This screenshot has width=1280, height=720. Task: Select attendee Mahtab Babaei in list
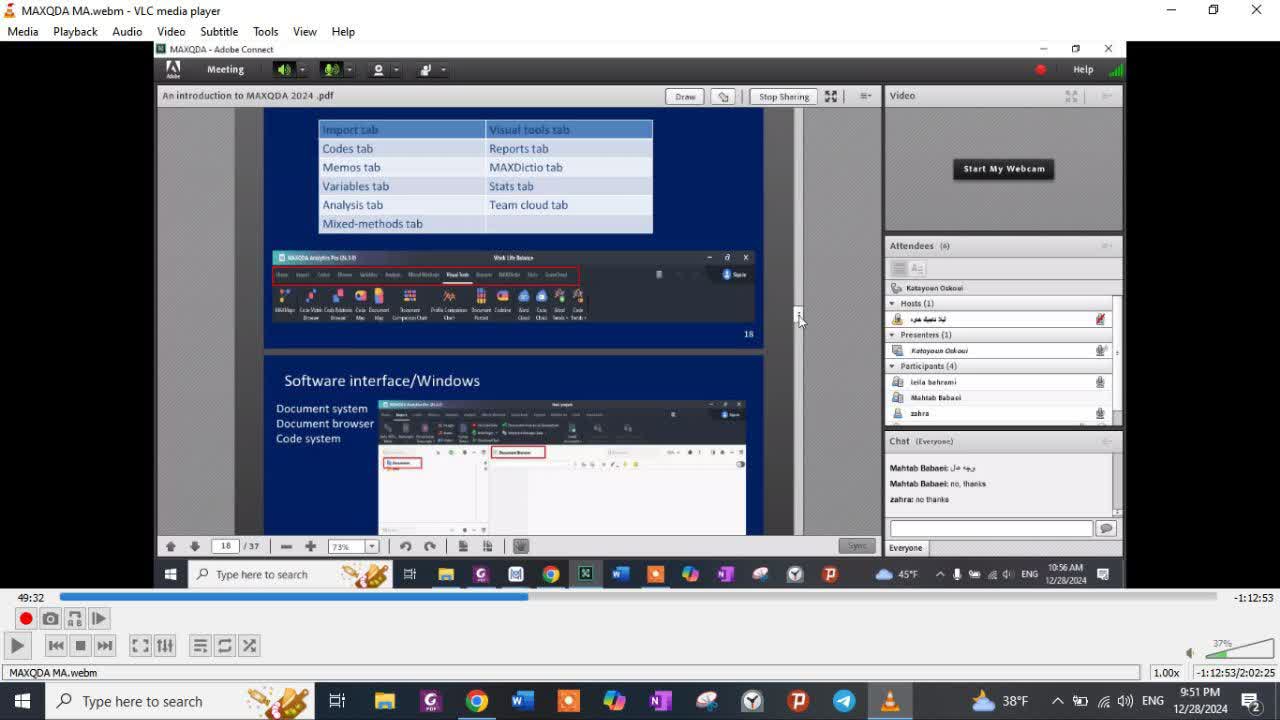[935, 398]
